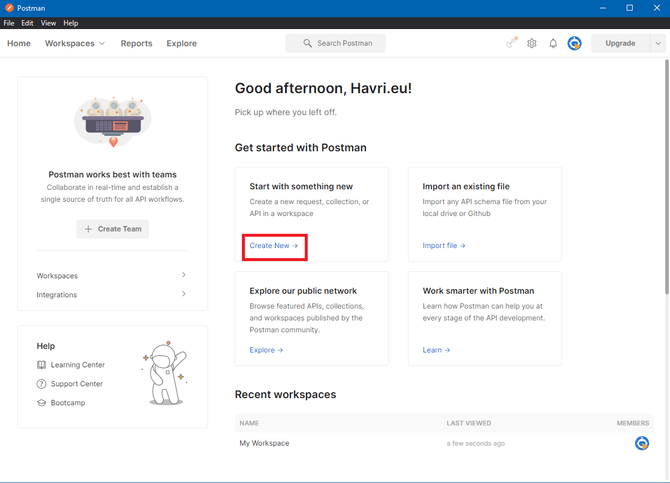
Task: Open the Reports tab
Action: (136, 43)
